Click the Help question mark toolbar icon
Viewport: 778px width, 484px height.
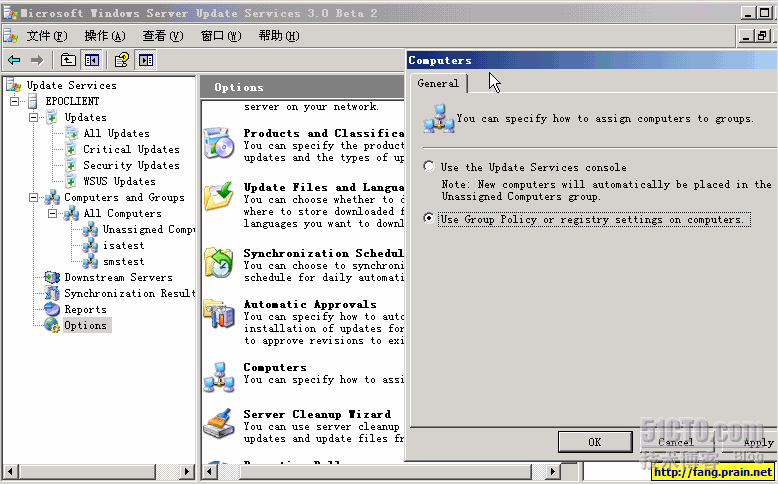pos(122,61)
